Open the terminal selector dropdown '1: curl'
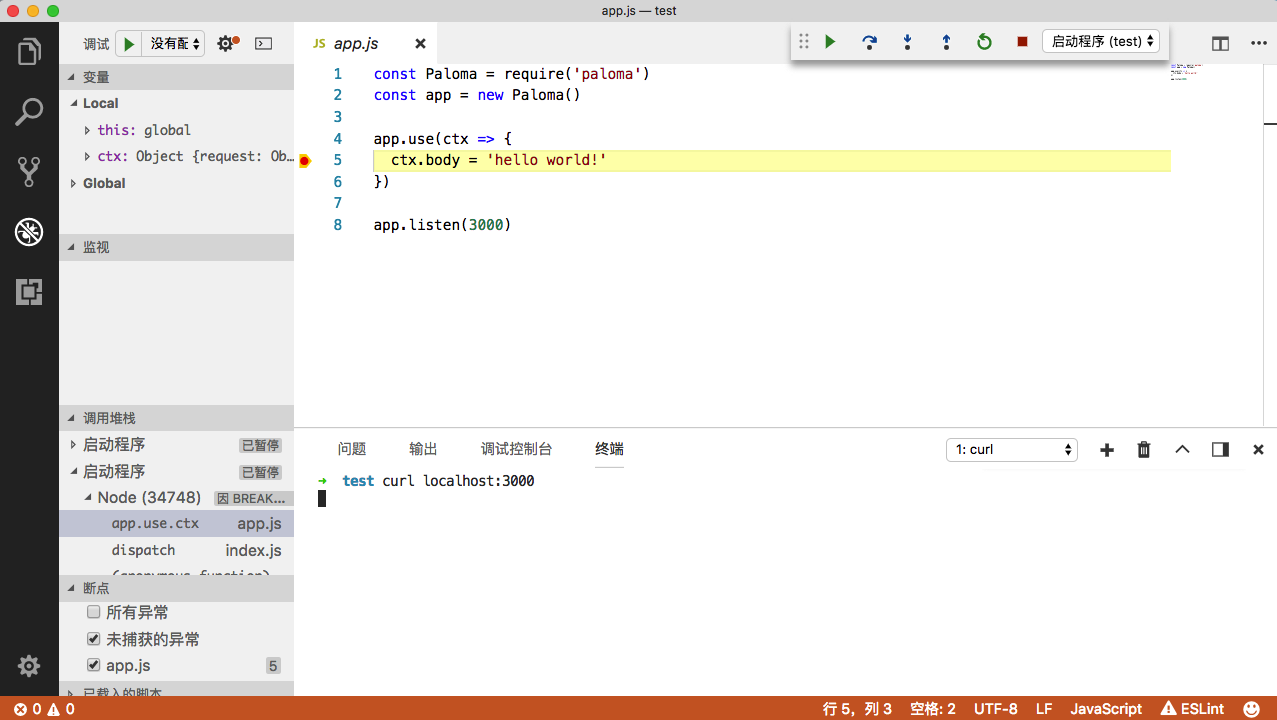This screenshot has height=720, width=1277. tap(1011, 450)
